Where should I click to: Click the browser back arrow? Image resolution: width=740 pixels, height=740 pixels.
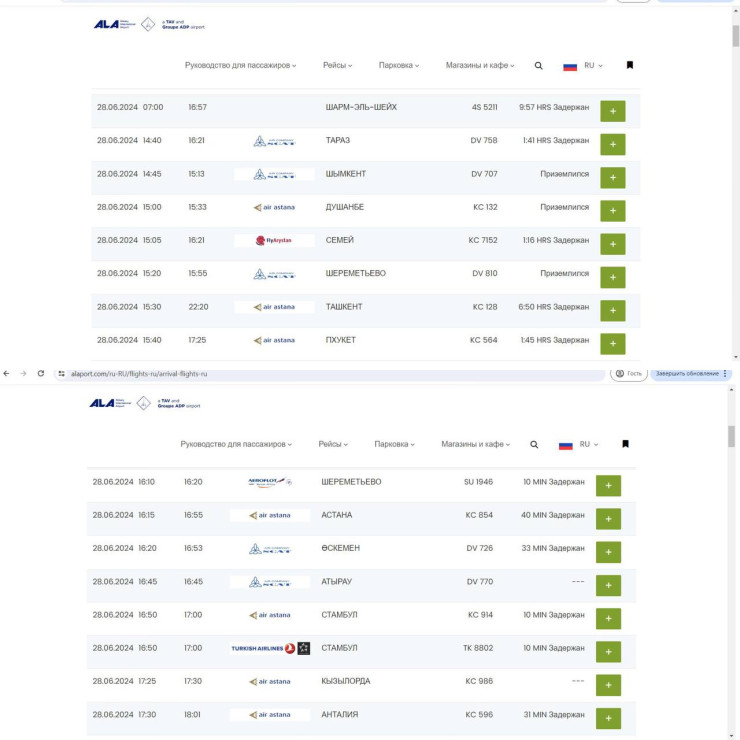pos(7,373)
